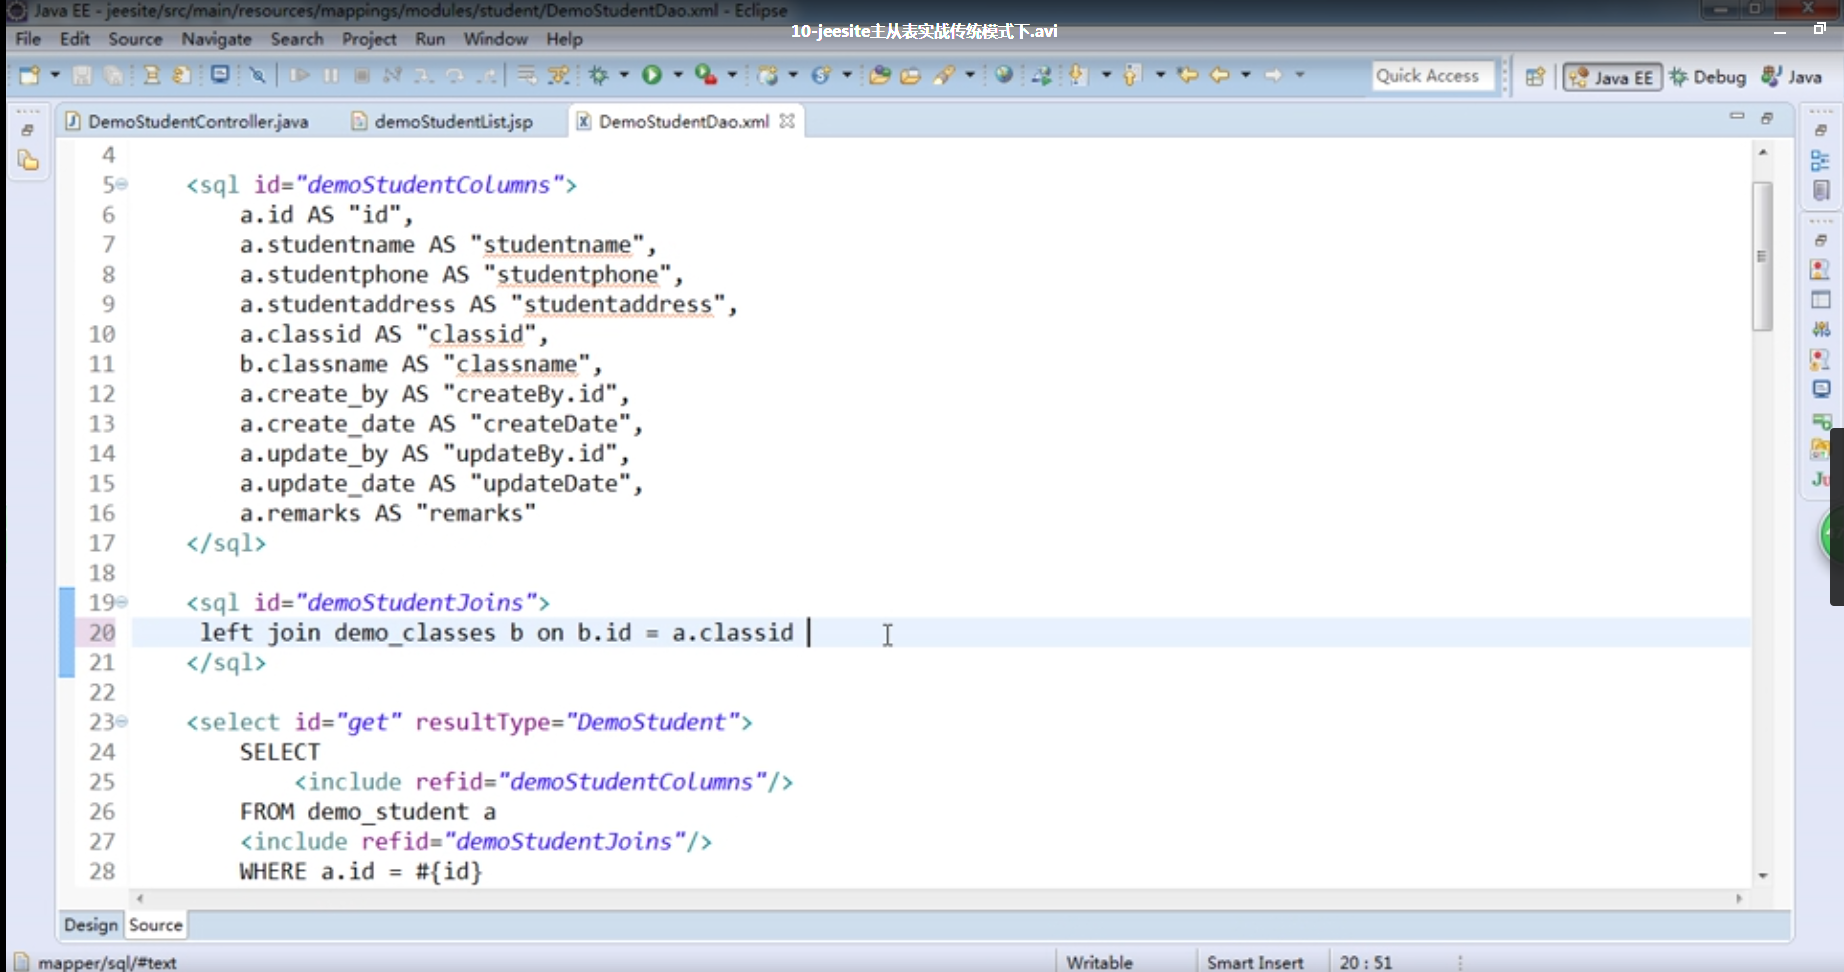The height and width of the screenshot is (972, 1844).
Task: Expand the Back history dropdown arrow
Action: tap(1246, 75)
